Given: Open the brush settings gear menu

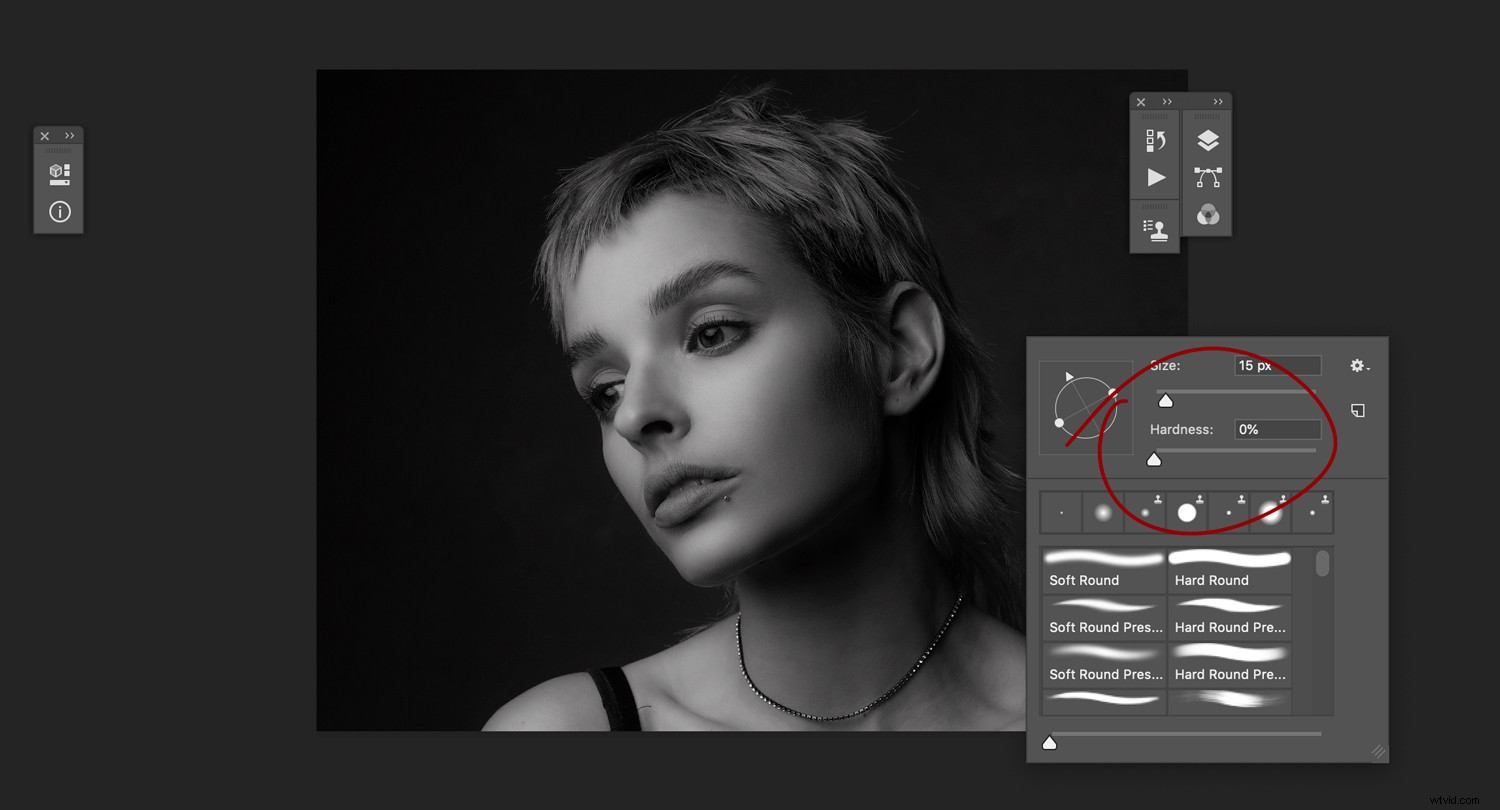Looking at the screenshot, I should 1358,366.
